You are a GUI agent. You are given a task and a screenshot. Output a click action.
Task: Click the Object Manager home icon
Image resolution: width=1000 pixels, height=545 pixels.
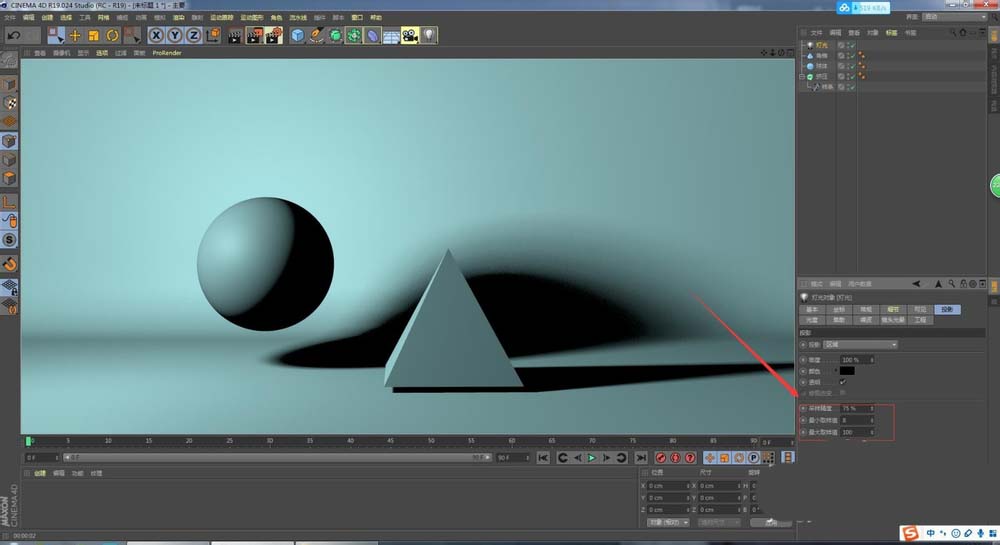[963, 32]
